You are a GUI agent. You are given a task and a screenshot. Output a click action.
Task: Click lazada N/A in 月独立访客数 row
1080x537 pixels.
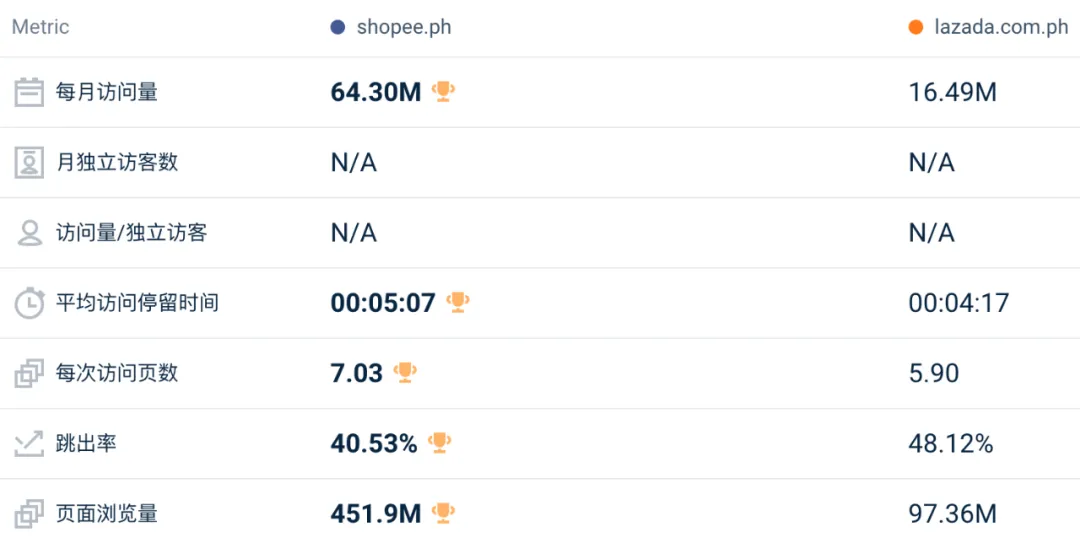tap(932, 163)
